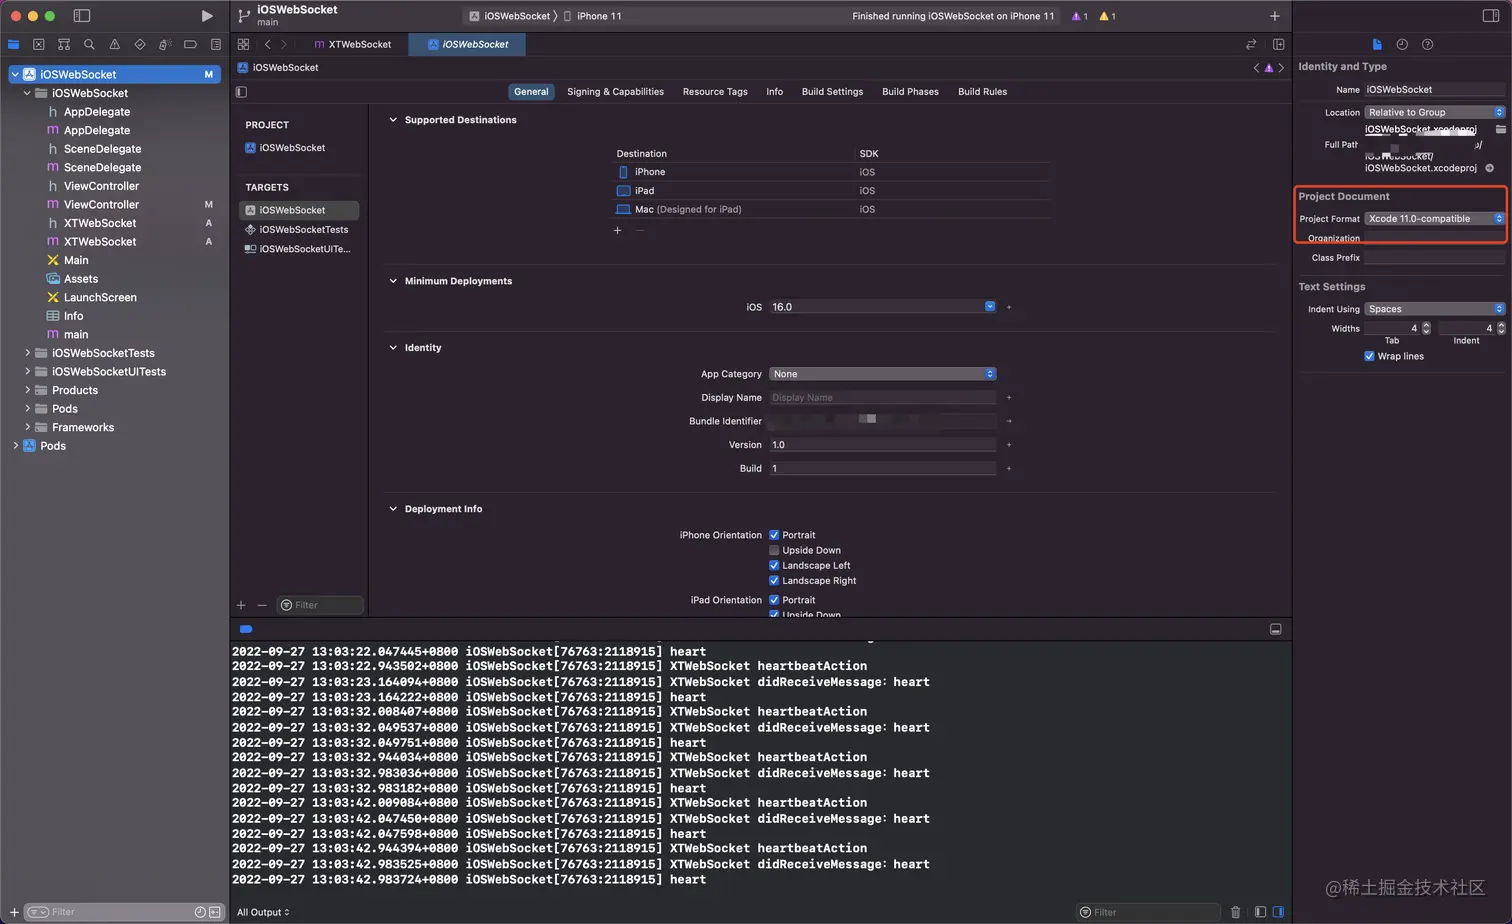Show the History inspector
The image size is (1512, 924).
[x=1402, y=44]
